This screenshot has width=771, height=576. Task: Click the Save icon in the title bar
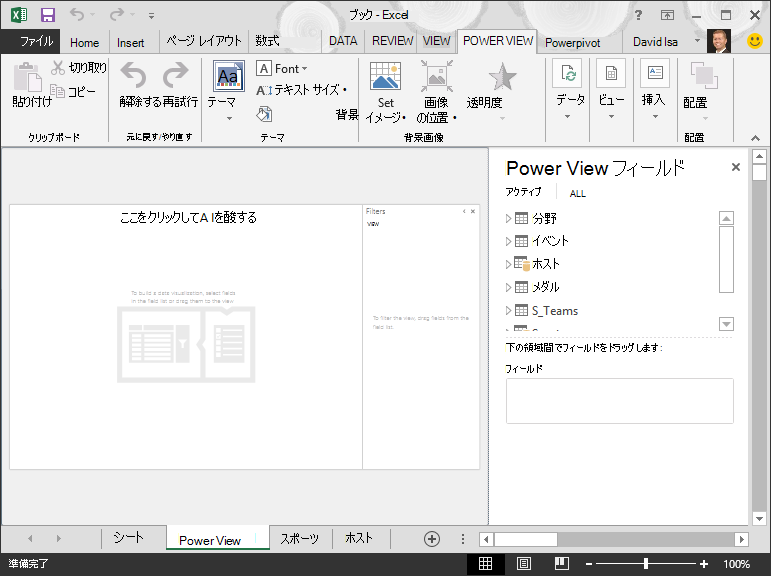coord(48,15)
